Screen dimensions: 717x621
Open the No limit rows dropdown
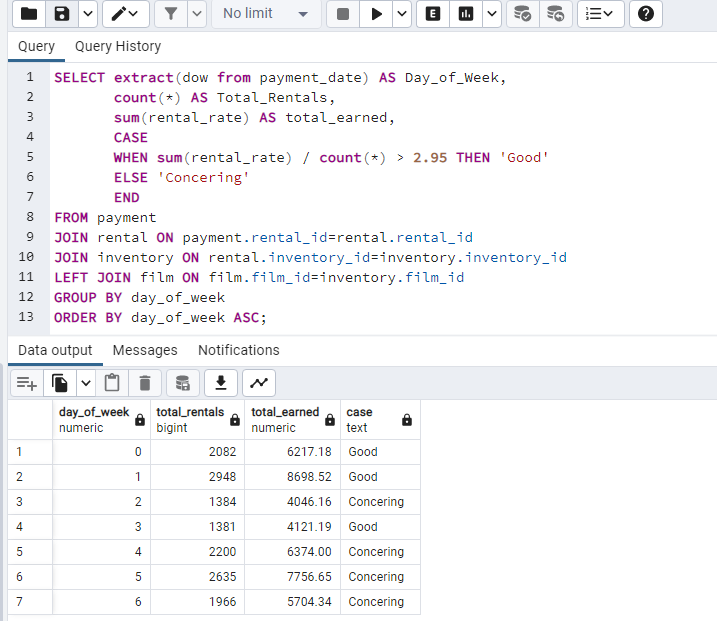point(266,14)
